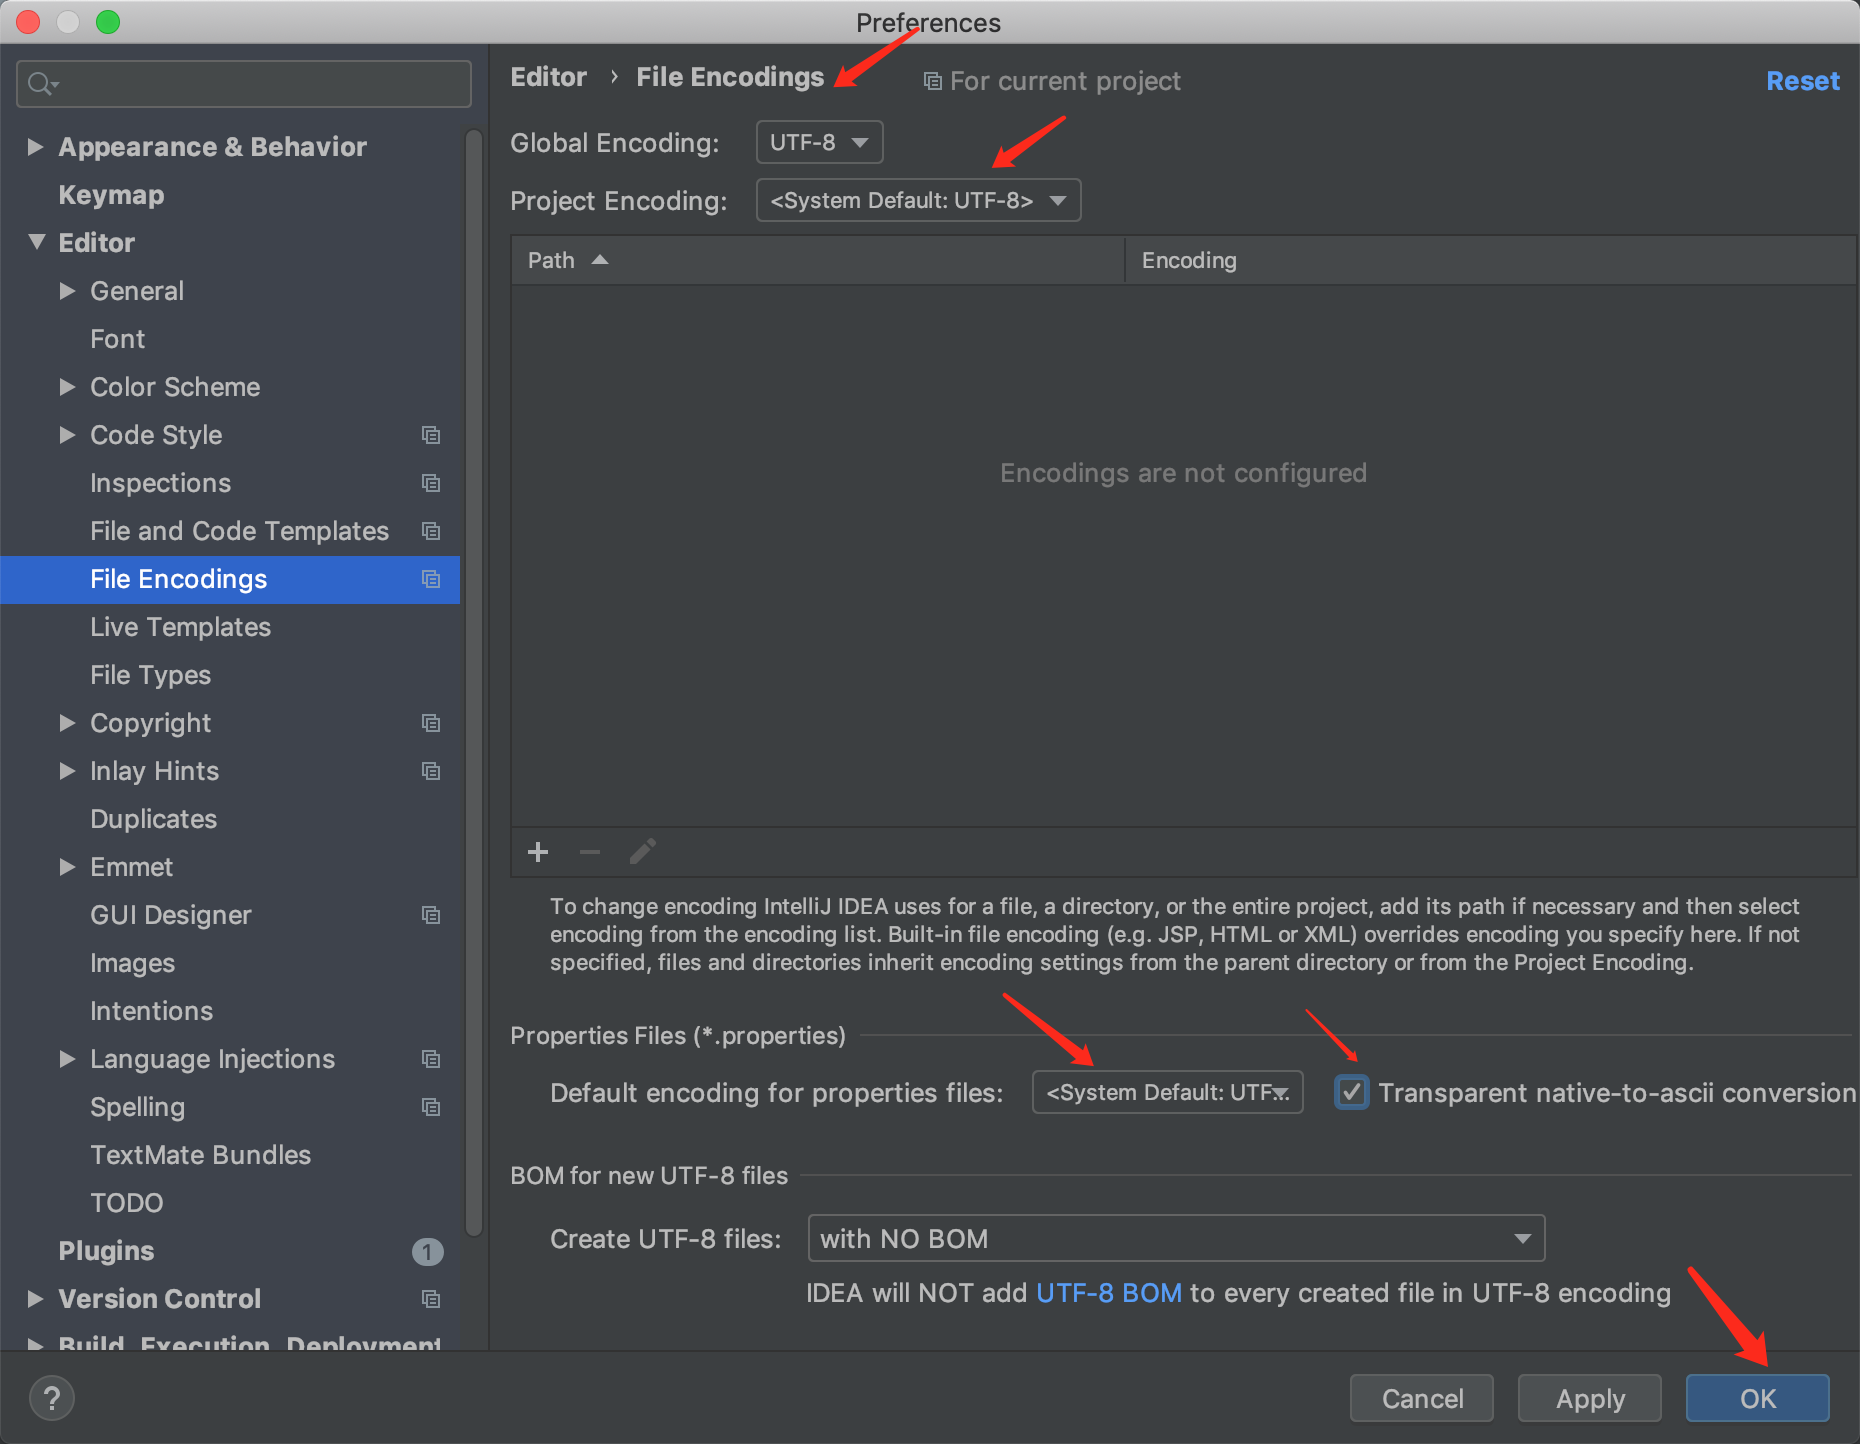1860x1444 pixels.
Task: Open the help question mark icon
Action: coord(51,1397)
